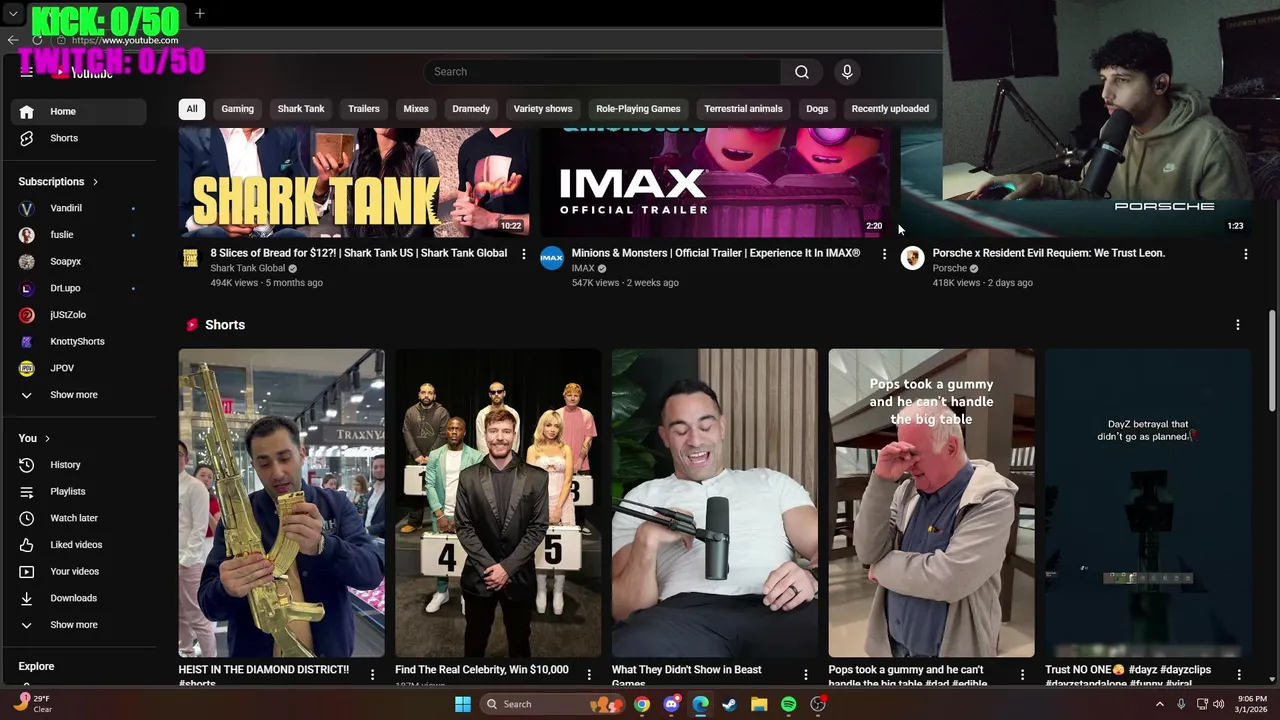Open '8 Slices of Bread for $12' video title
The width and height of the screenshot is (1280, 720).
[x=358, y=253]
